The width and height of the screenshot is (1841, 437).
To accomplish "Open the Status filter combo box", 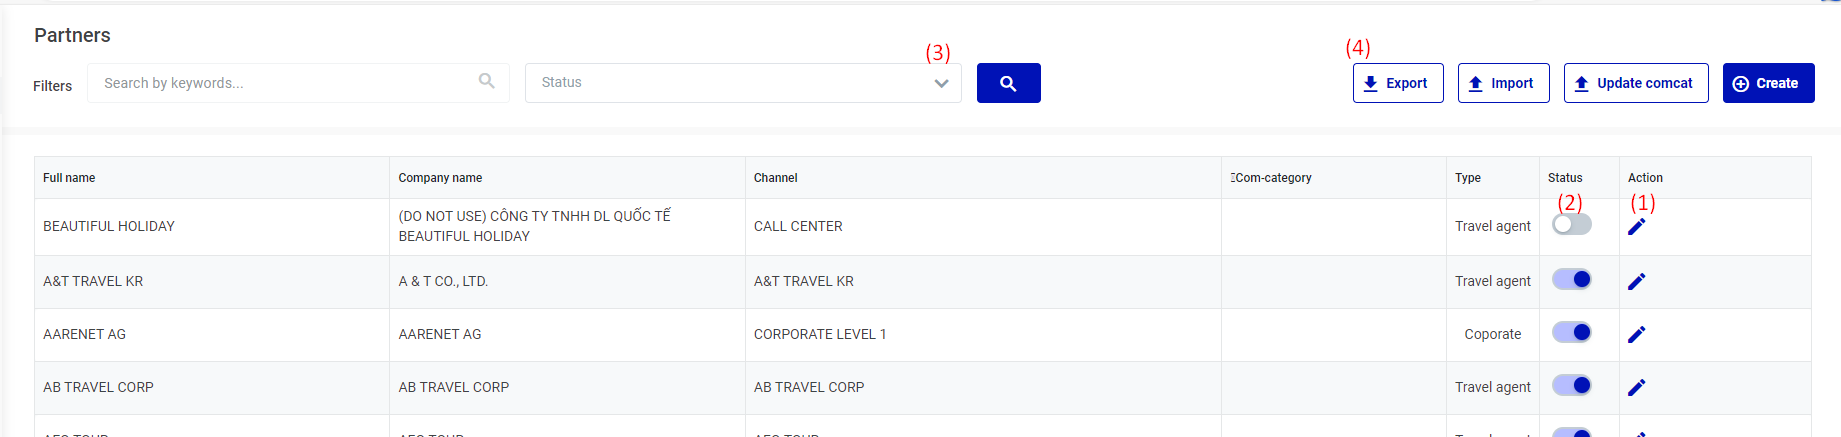I will click(x=730, y=83).
